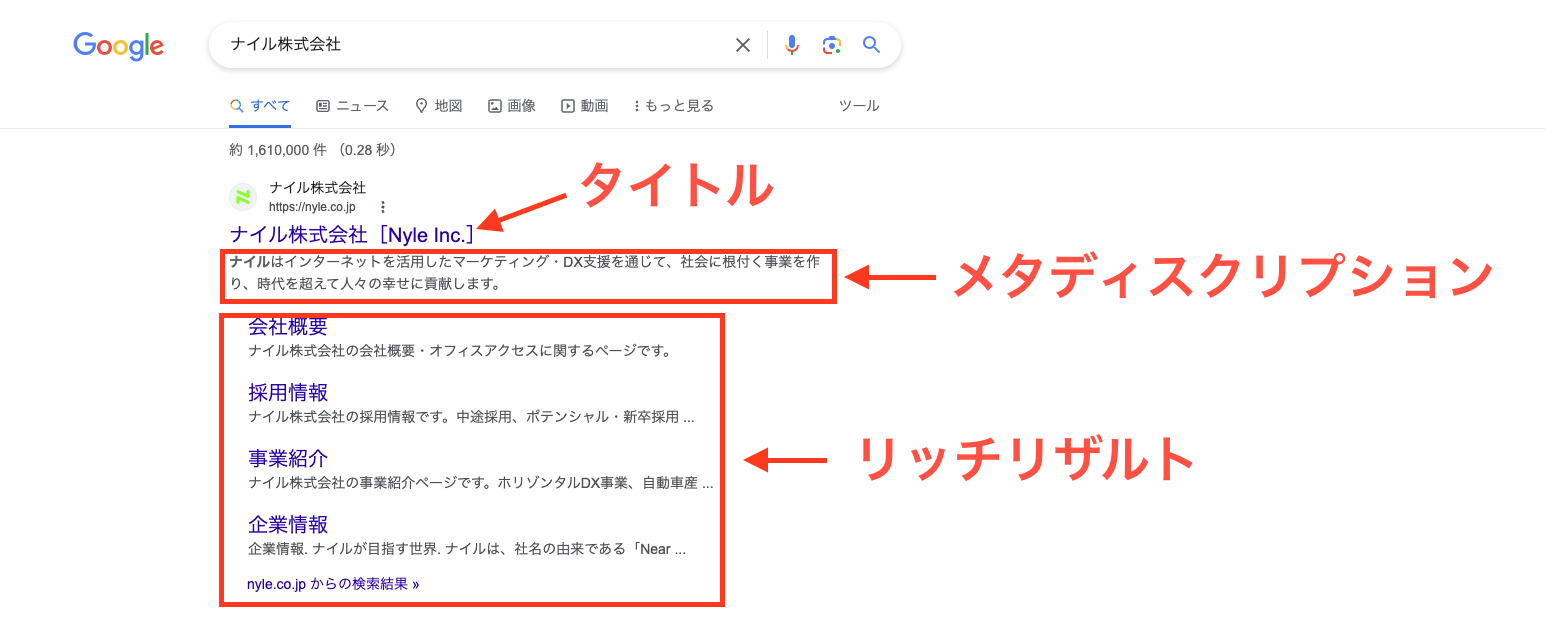
Task: Start voice search with microphone icon
Action: [x=792, y=45]
